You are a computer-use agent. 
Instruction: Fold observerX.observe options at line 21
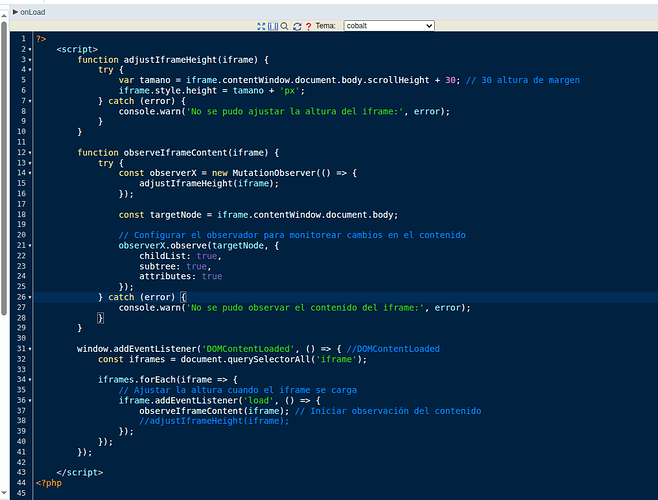click(x=30, y=245)
